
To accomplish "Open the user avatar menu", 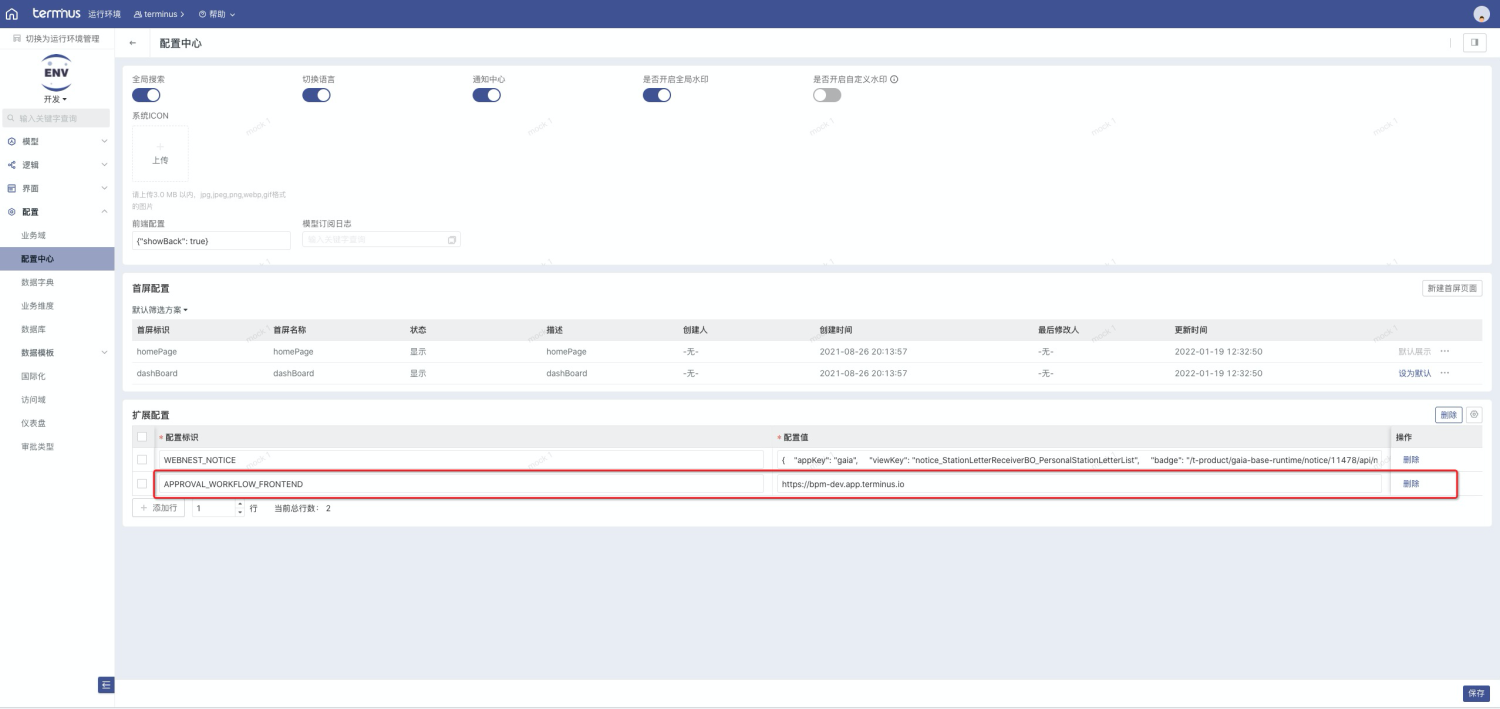I will (1482, 14).
